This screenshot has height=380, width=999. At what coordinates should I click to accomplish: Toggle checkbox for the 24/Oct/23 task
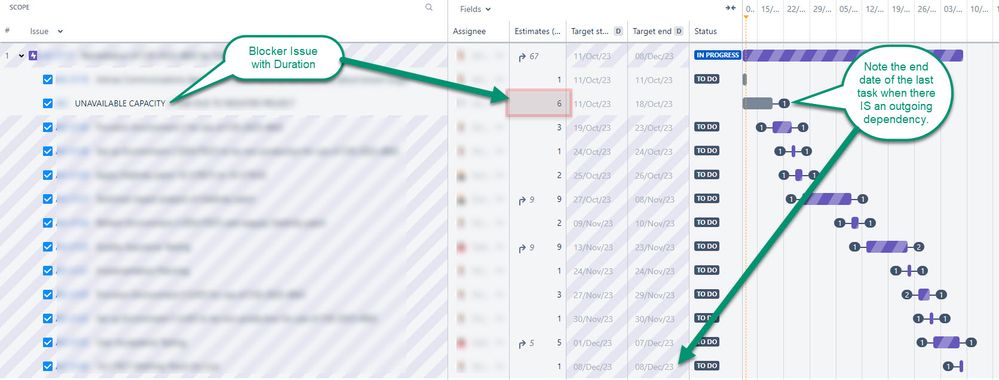click(x=48, y=151)
